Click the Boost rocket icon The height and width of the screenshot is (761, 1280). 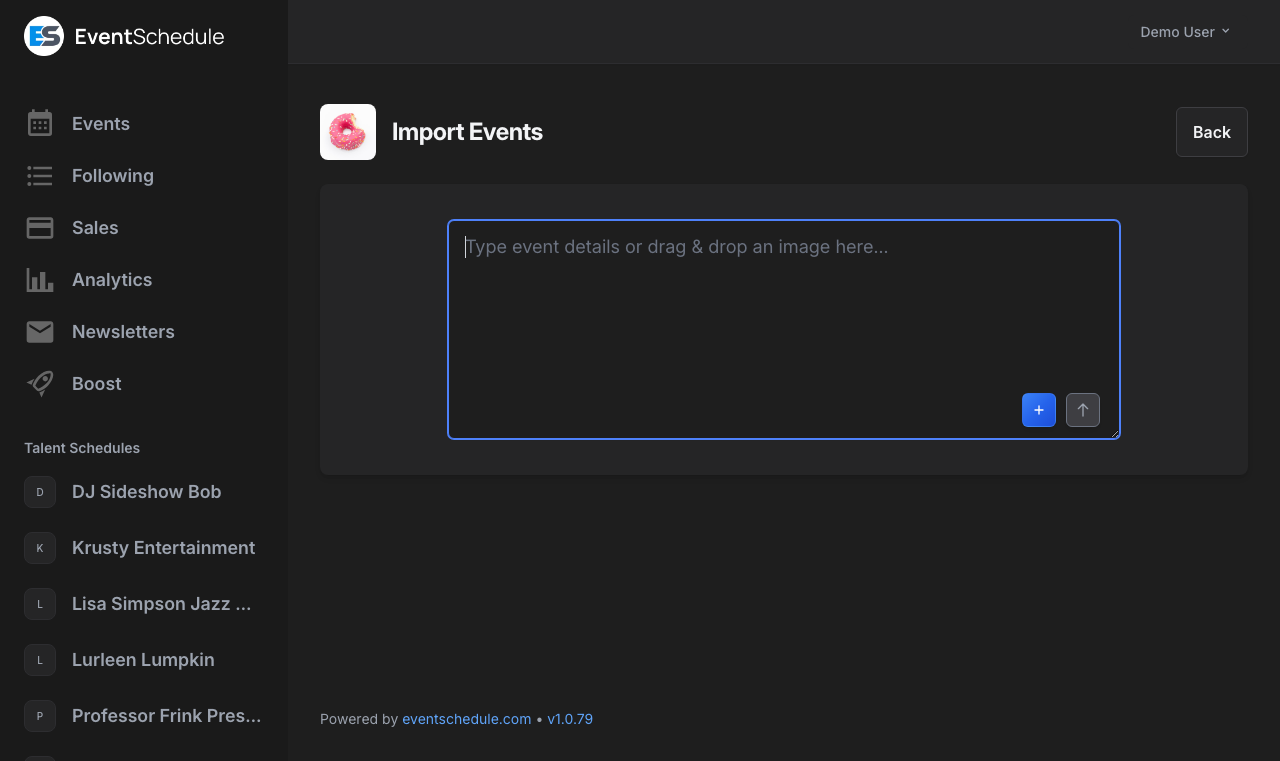coord(39,383)
